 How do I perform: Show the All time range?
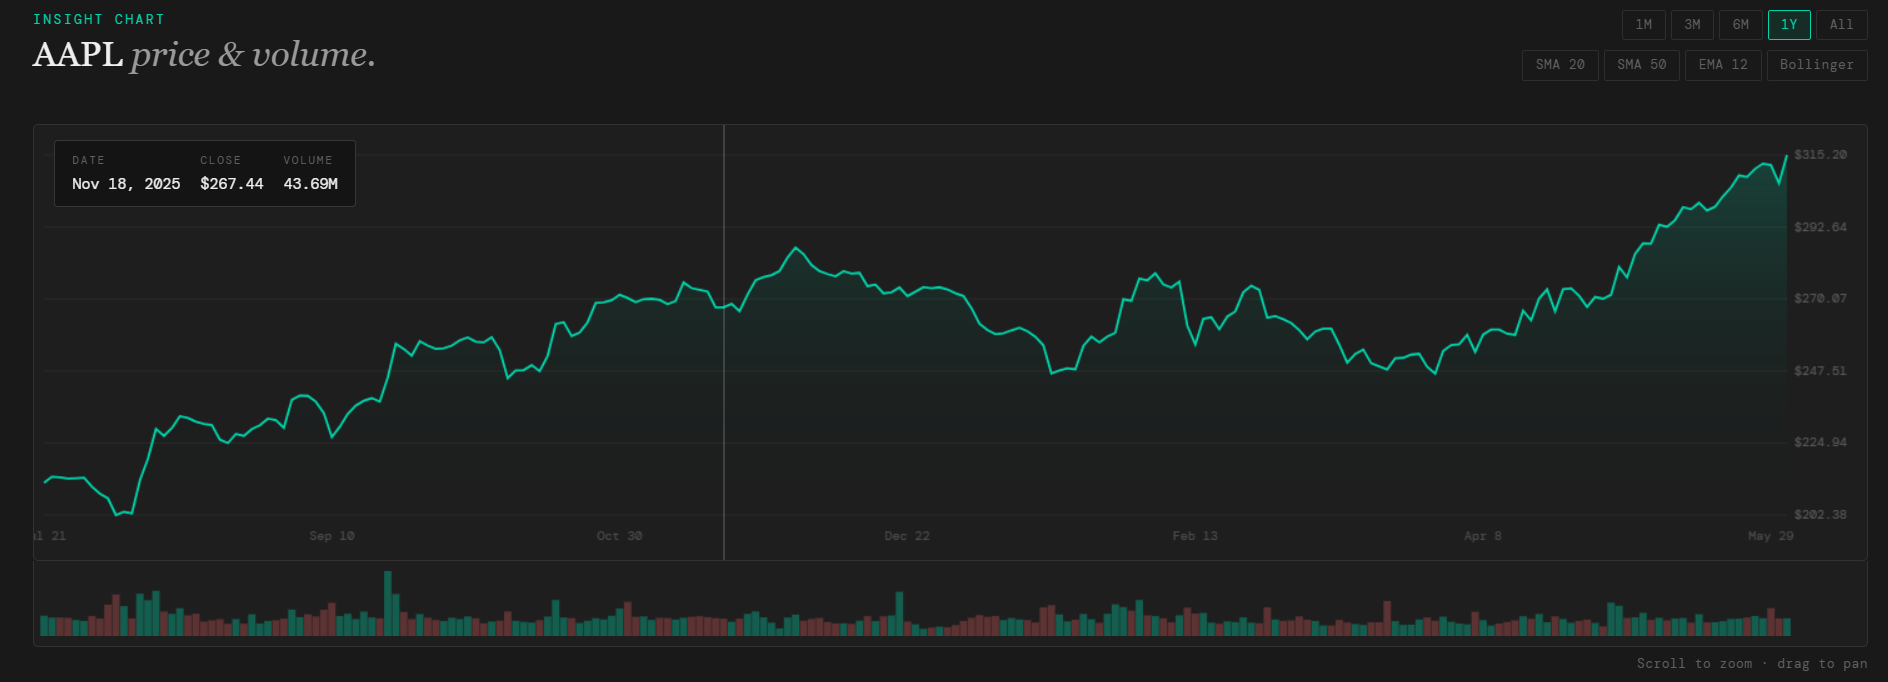(x=1842, y=24)
